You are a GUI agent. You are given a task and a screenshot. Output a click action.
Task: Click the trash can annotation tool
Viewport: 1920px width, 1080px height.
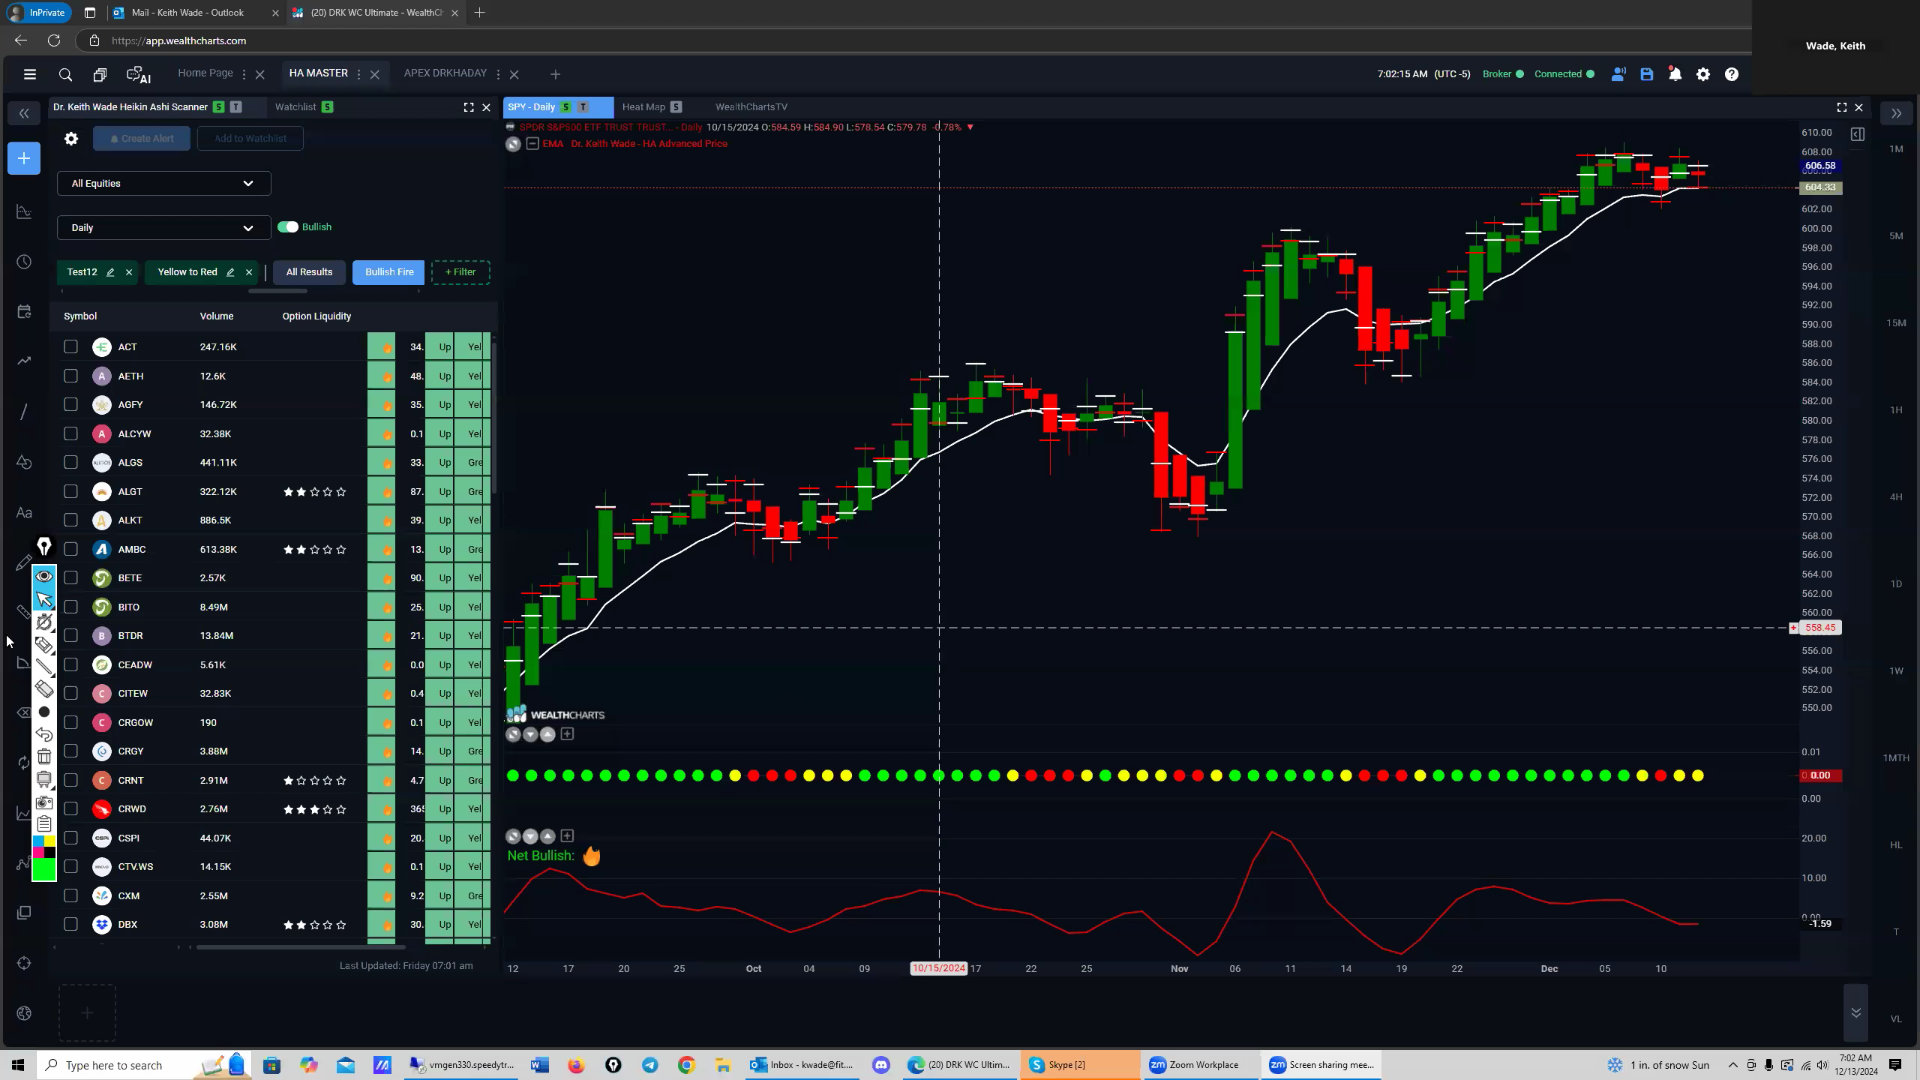point(44,757)
